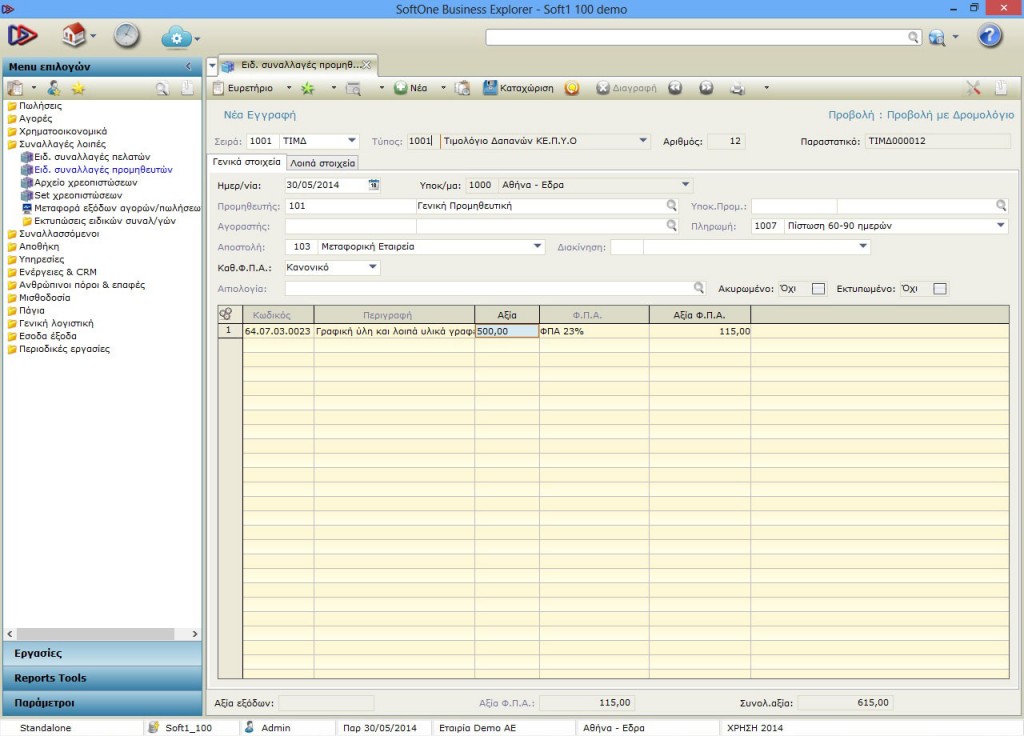This screenshot has height=736, width=1024.
Task: Open the tools wrench icon in record toolbar
Action: [x=973, y=88]
